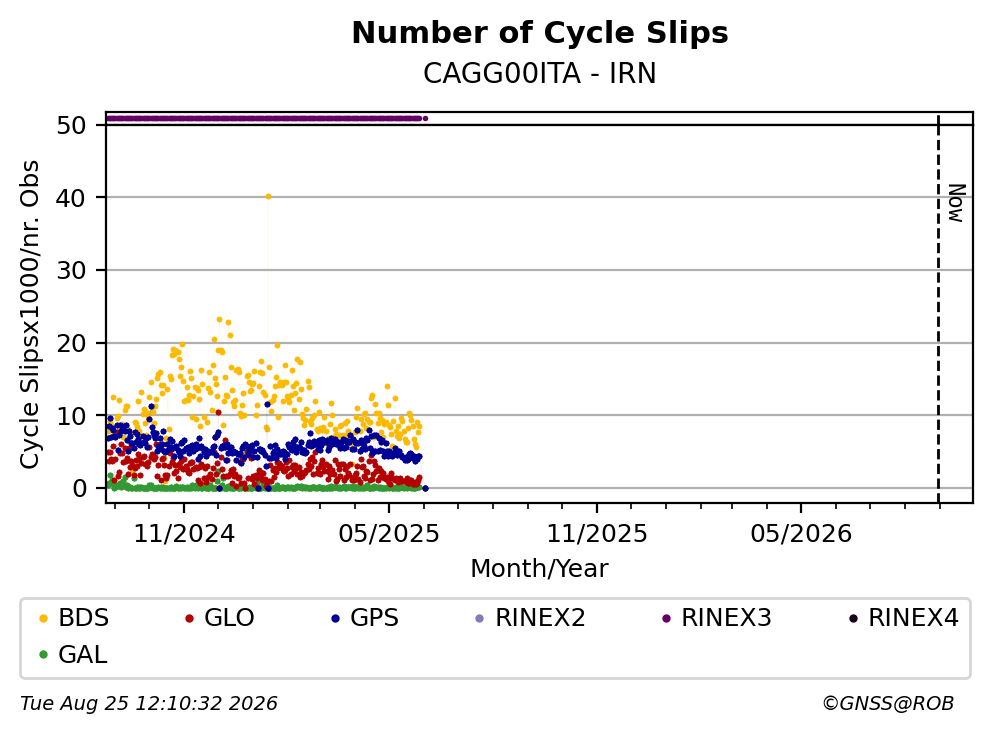Click the y-axis value 30
Viewport: 993px width, 734px height.
tap(71, 271)
